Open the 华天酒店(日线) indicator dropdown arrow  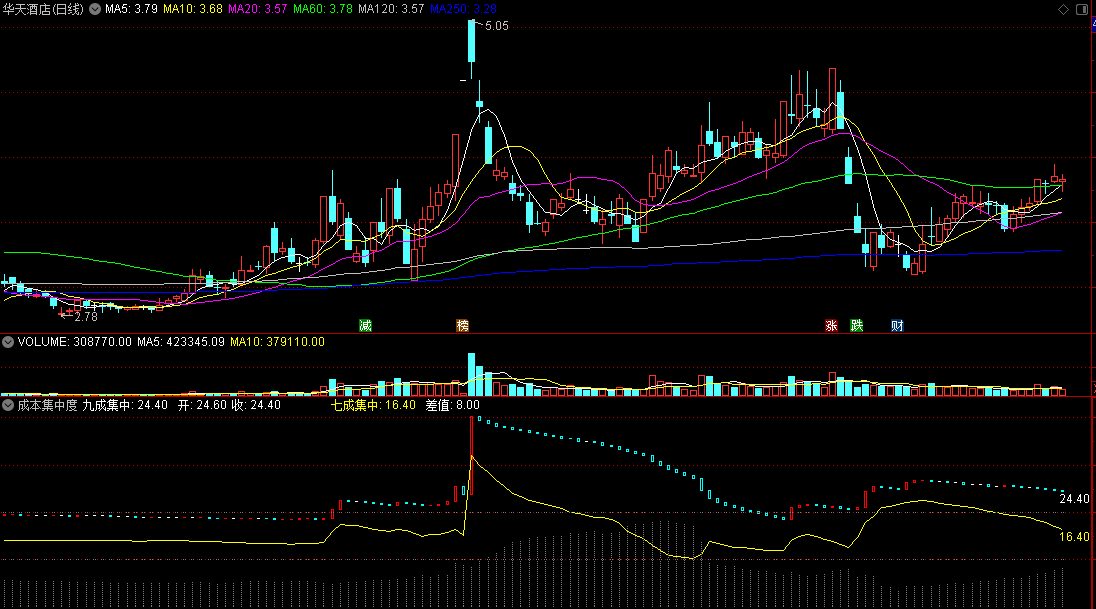95,9
